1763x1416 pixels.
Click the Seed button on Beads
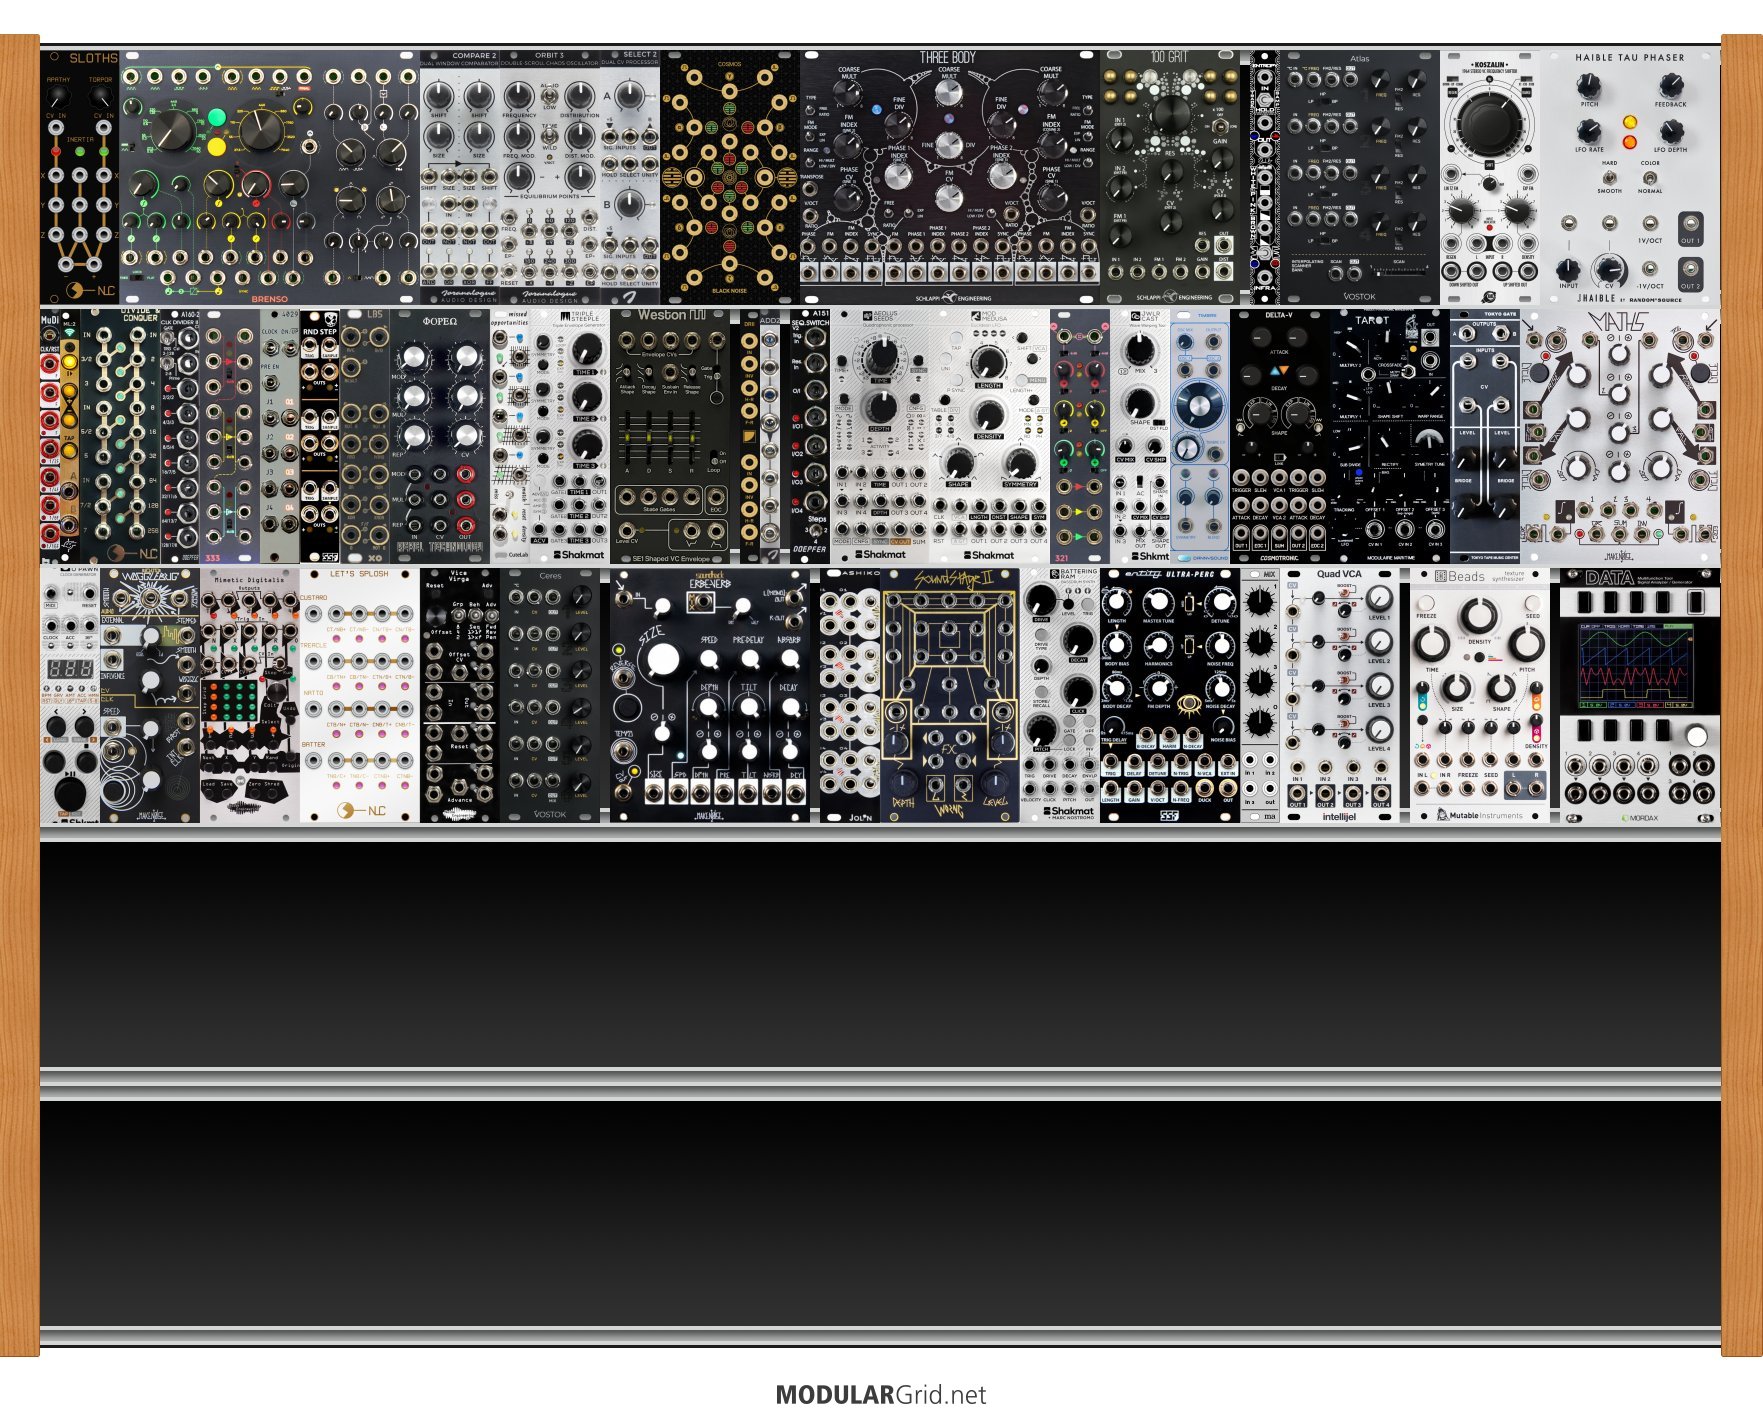(x=1532, y=603)
